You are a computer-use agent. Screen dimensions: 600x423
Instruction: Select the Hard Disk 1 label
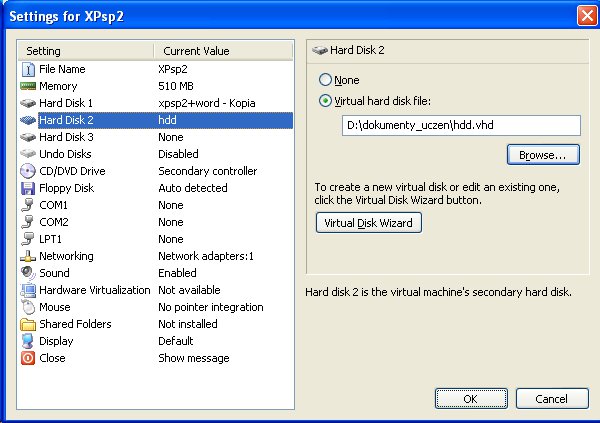[66, 103]
